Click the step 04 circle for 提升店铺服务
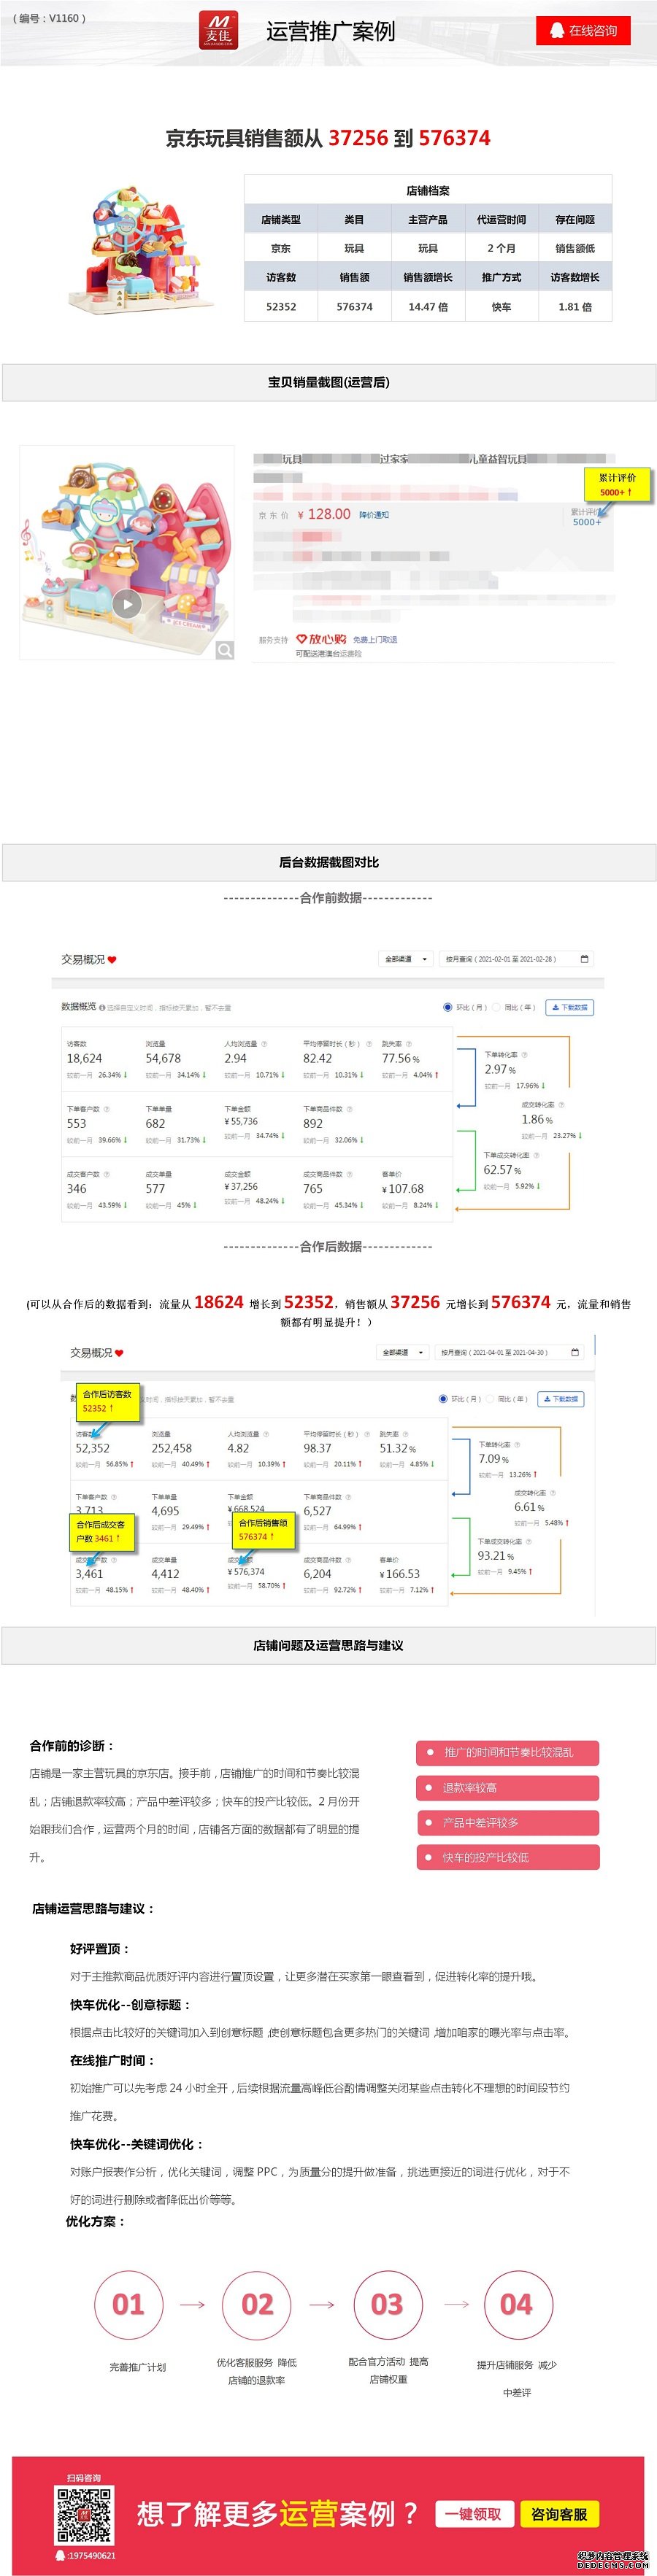 point(516,2304)
